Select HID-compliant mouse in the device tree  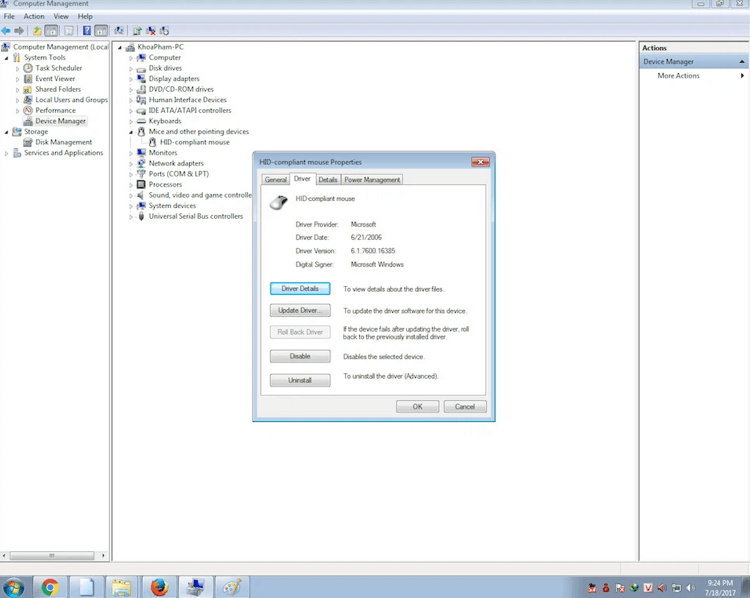click(x=194, y=142)
